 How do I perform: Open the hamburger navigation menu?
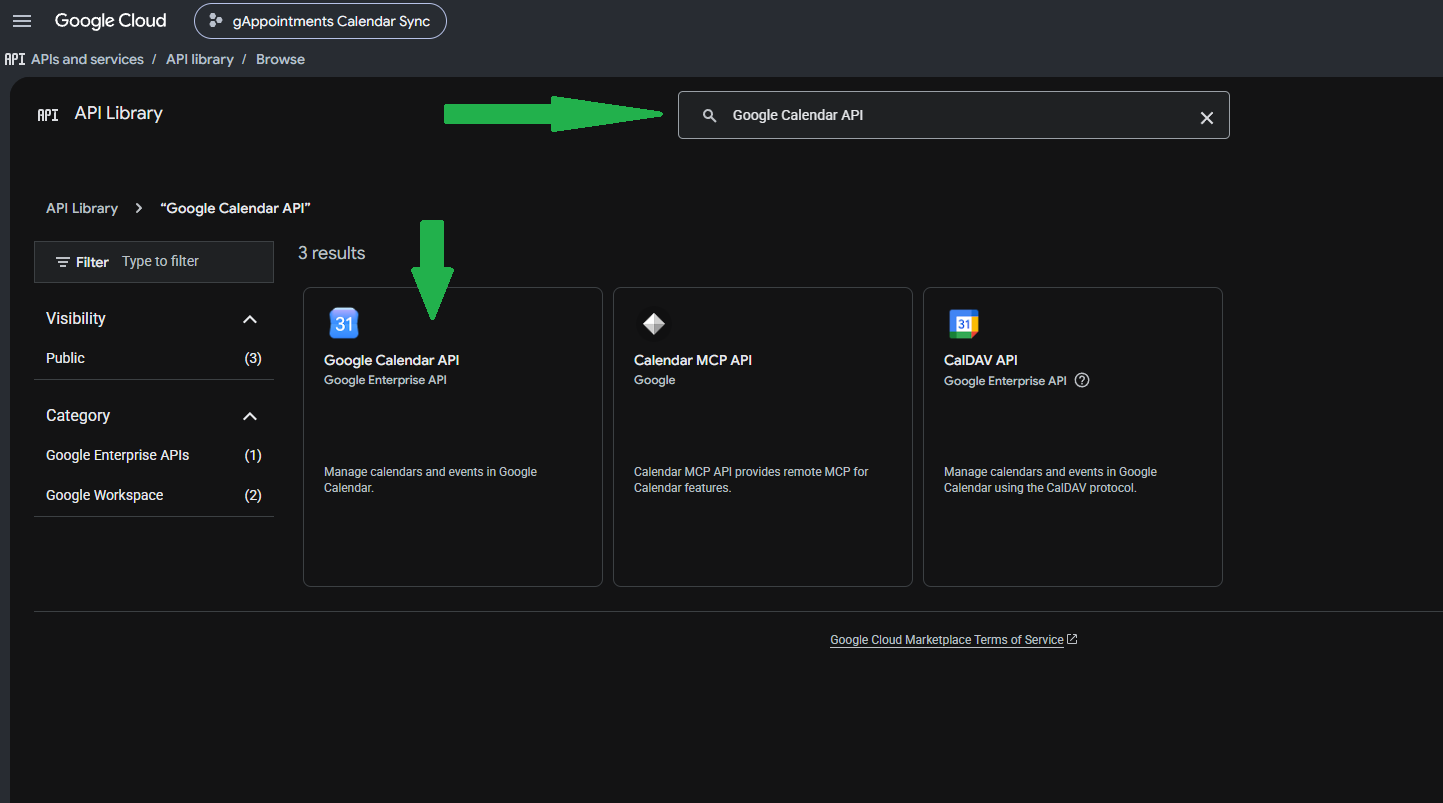[x=22, y=21]
